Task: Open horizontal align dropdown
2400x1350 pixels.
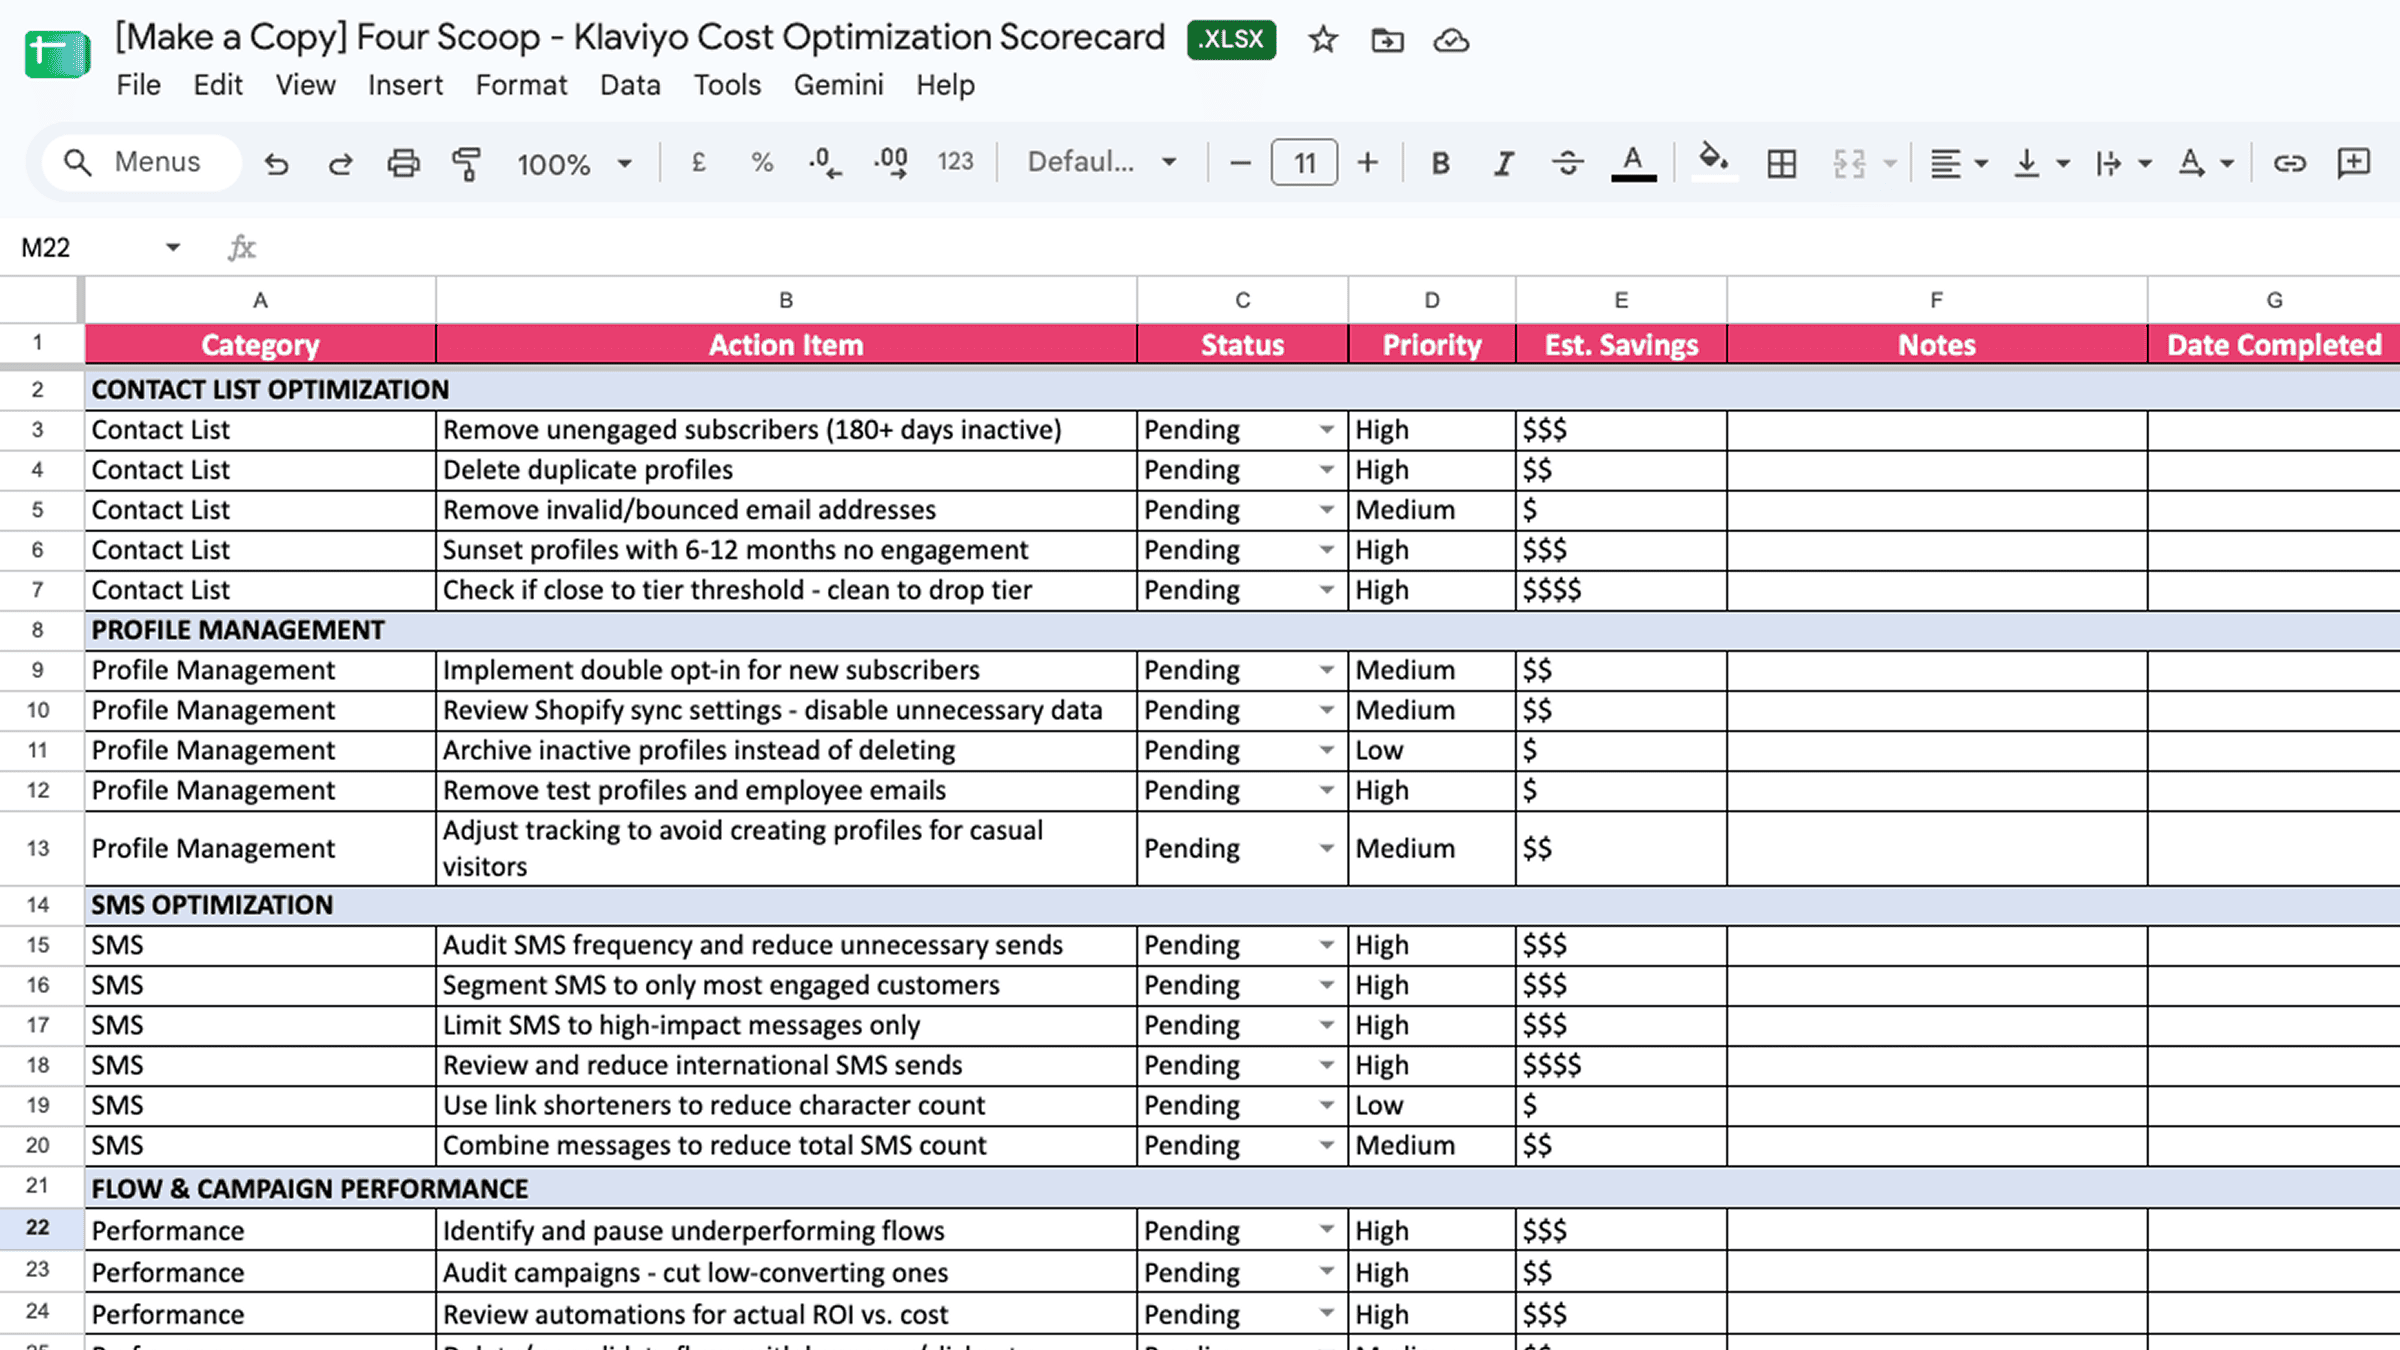Action: (1958, 163)
